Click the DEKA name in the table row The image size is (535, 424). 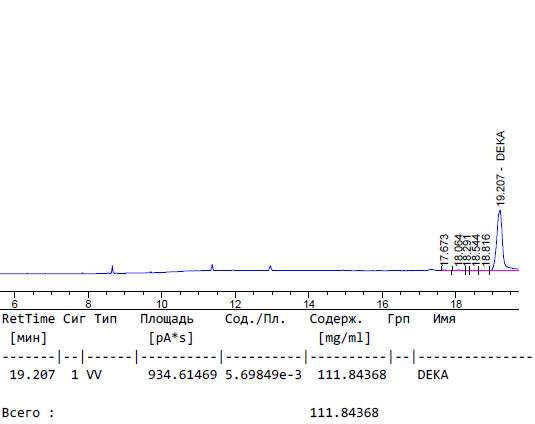[x=433, y=375]
